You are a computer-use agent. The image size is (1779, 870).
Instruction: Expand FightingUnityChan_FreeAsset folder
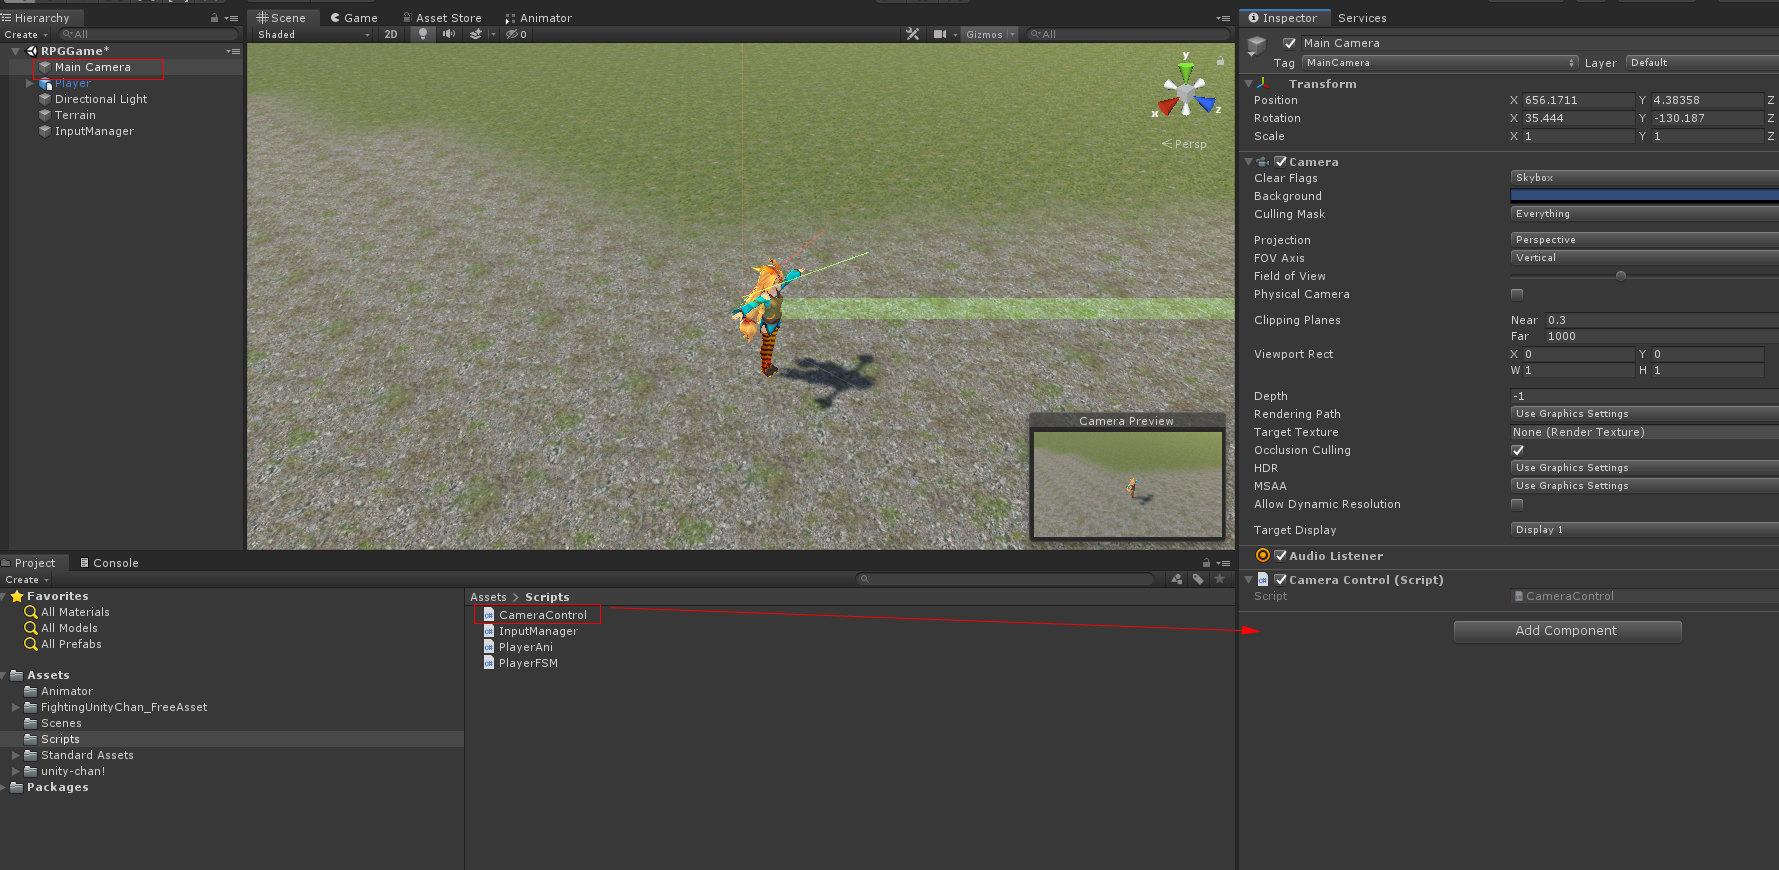(x=15, y=707)
